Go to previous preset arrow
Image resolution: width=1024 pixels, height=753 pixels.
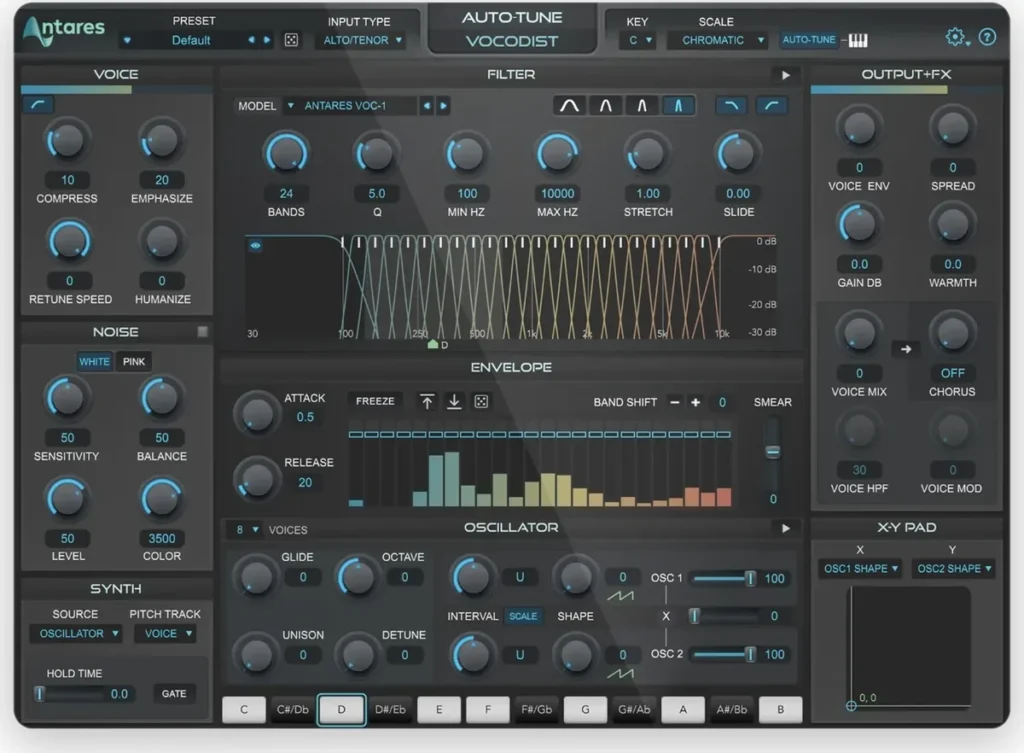pos(251,40)
